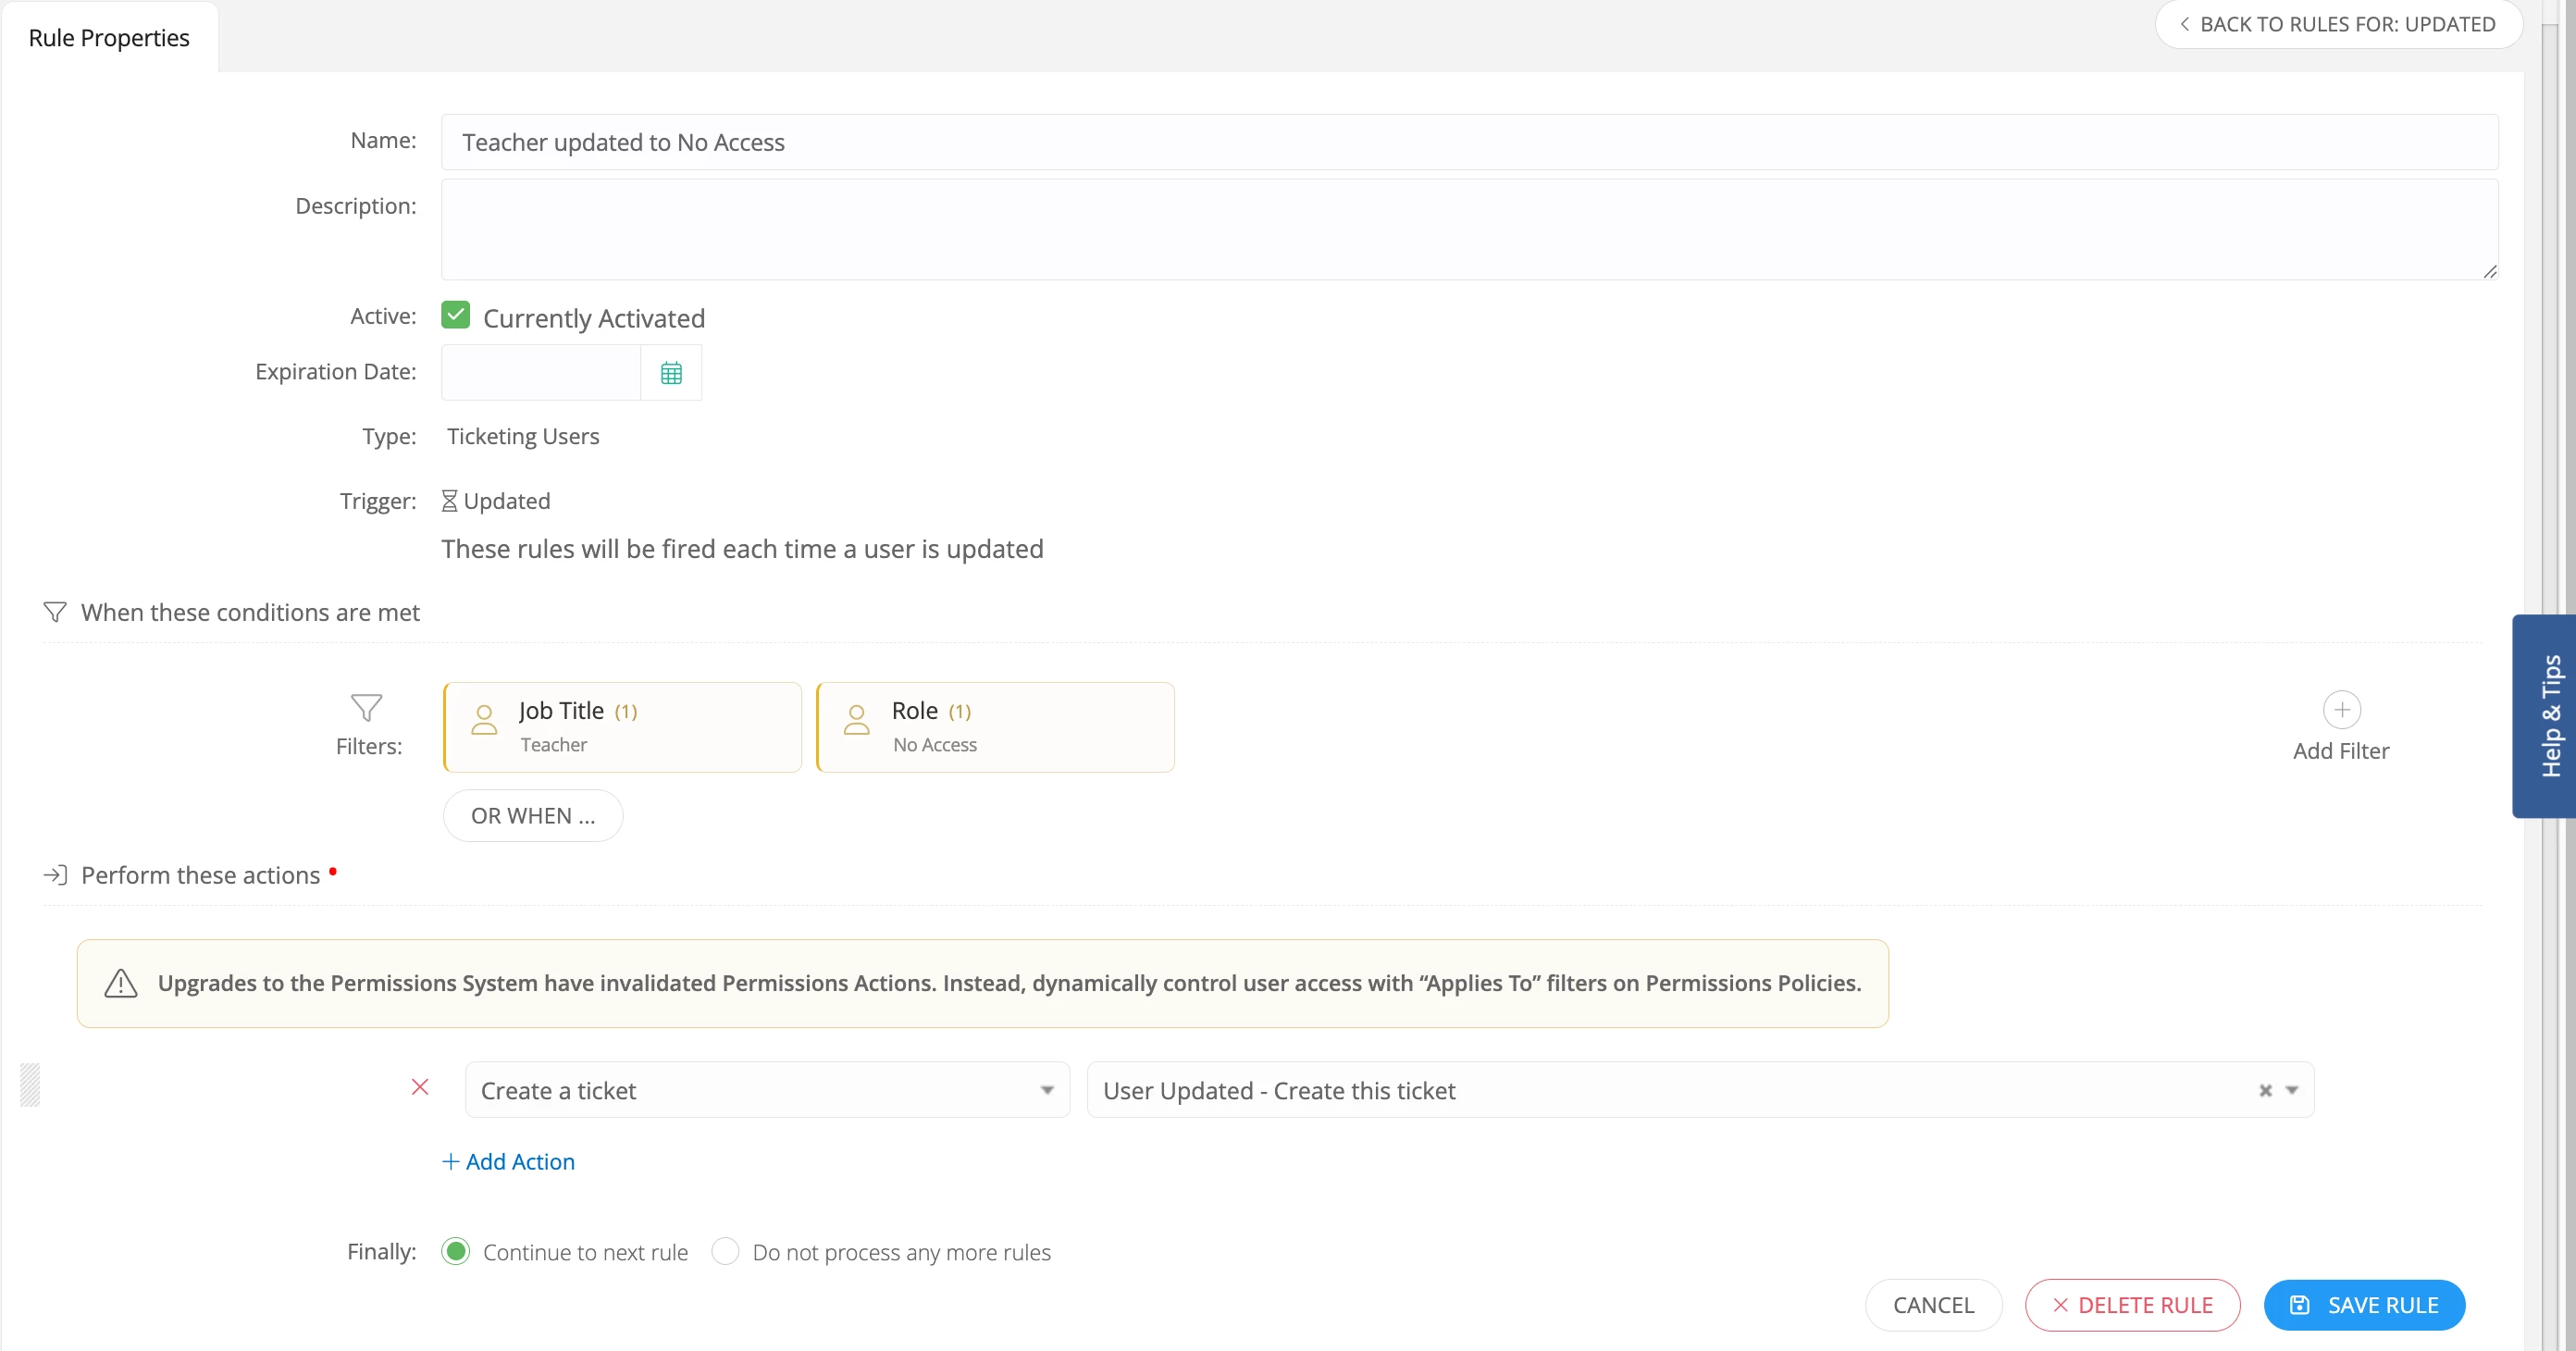Click the warning triangle icon in the notice
The image size is (2576, 1351).
121,984
